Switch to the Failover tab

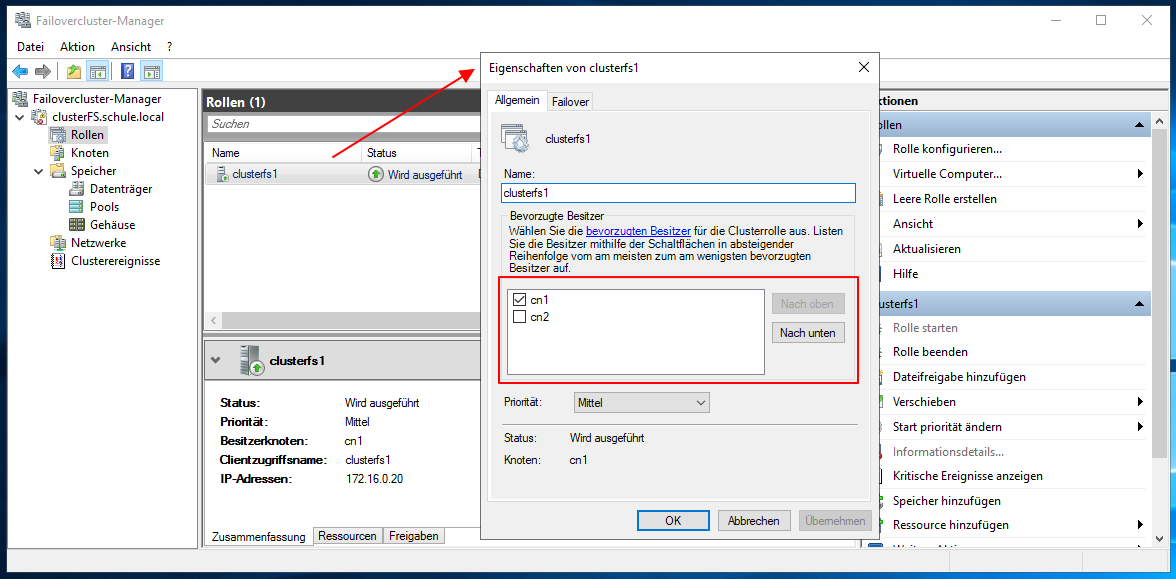pyautogui.click(x=569, y=100)
